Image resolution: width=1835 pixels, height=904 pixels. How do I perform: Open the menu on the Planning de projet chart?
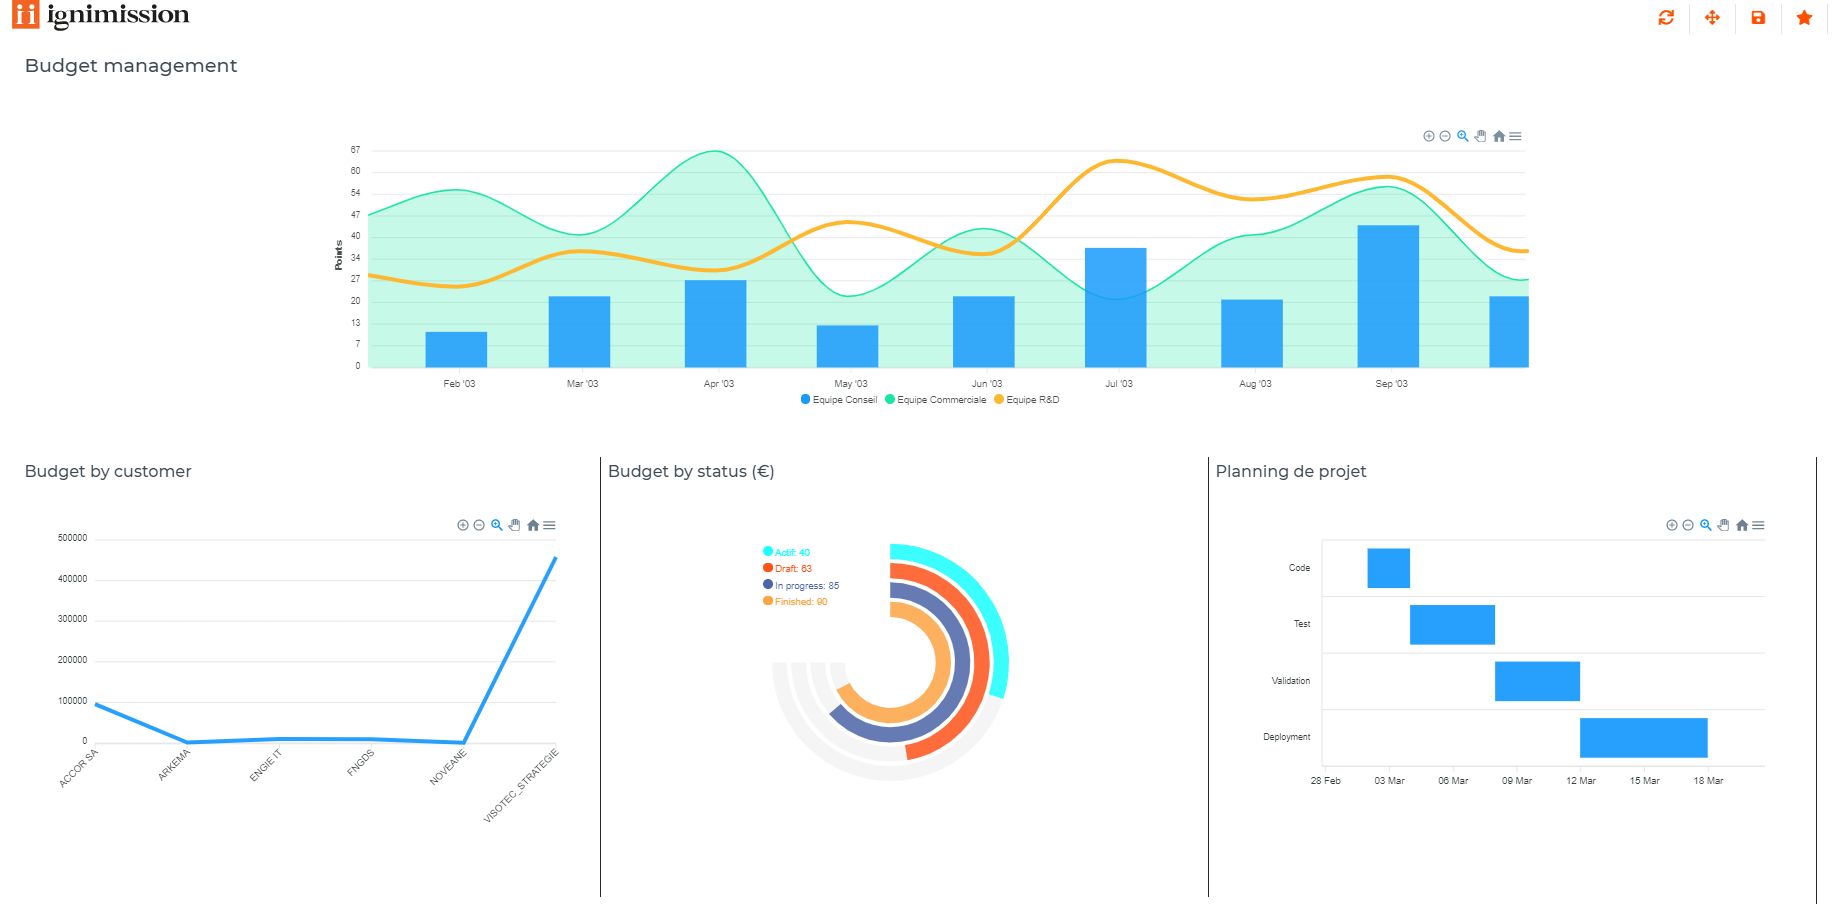pyautogui.click(x=1759, y=524)
